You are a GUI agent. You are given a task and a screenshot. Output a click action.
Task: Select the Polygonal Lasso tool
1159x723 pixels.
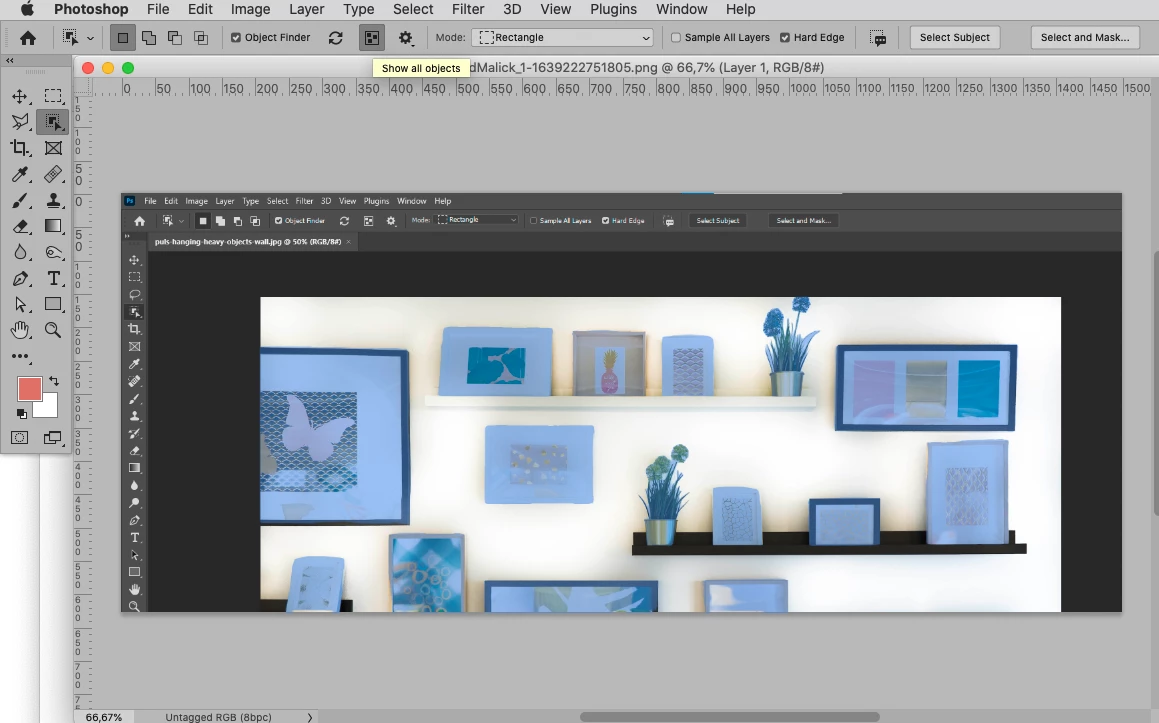coord(20,122)
